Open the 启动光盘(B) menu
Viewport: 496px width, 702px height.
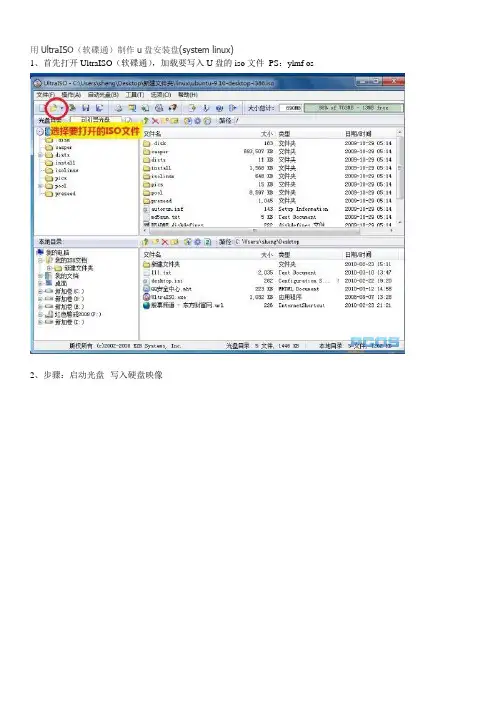(103, 95)
